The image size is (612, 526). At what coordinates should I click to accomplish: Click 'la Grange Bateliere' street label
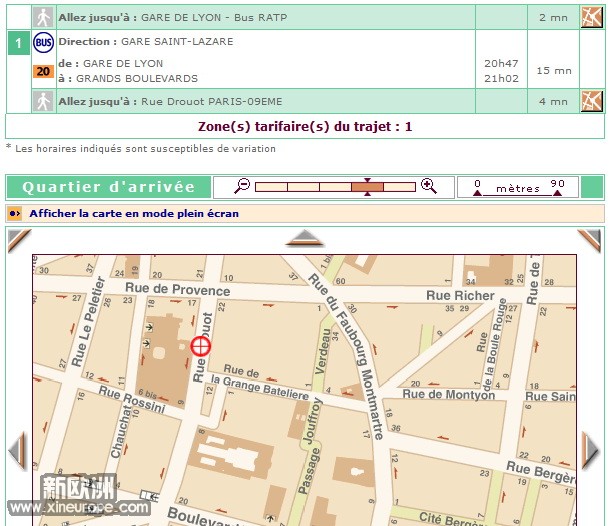pyautogui.click(x=260, y=387)
